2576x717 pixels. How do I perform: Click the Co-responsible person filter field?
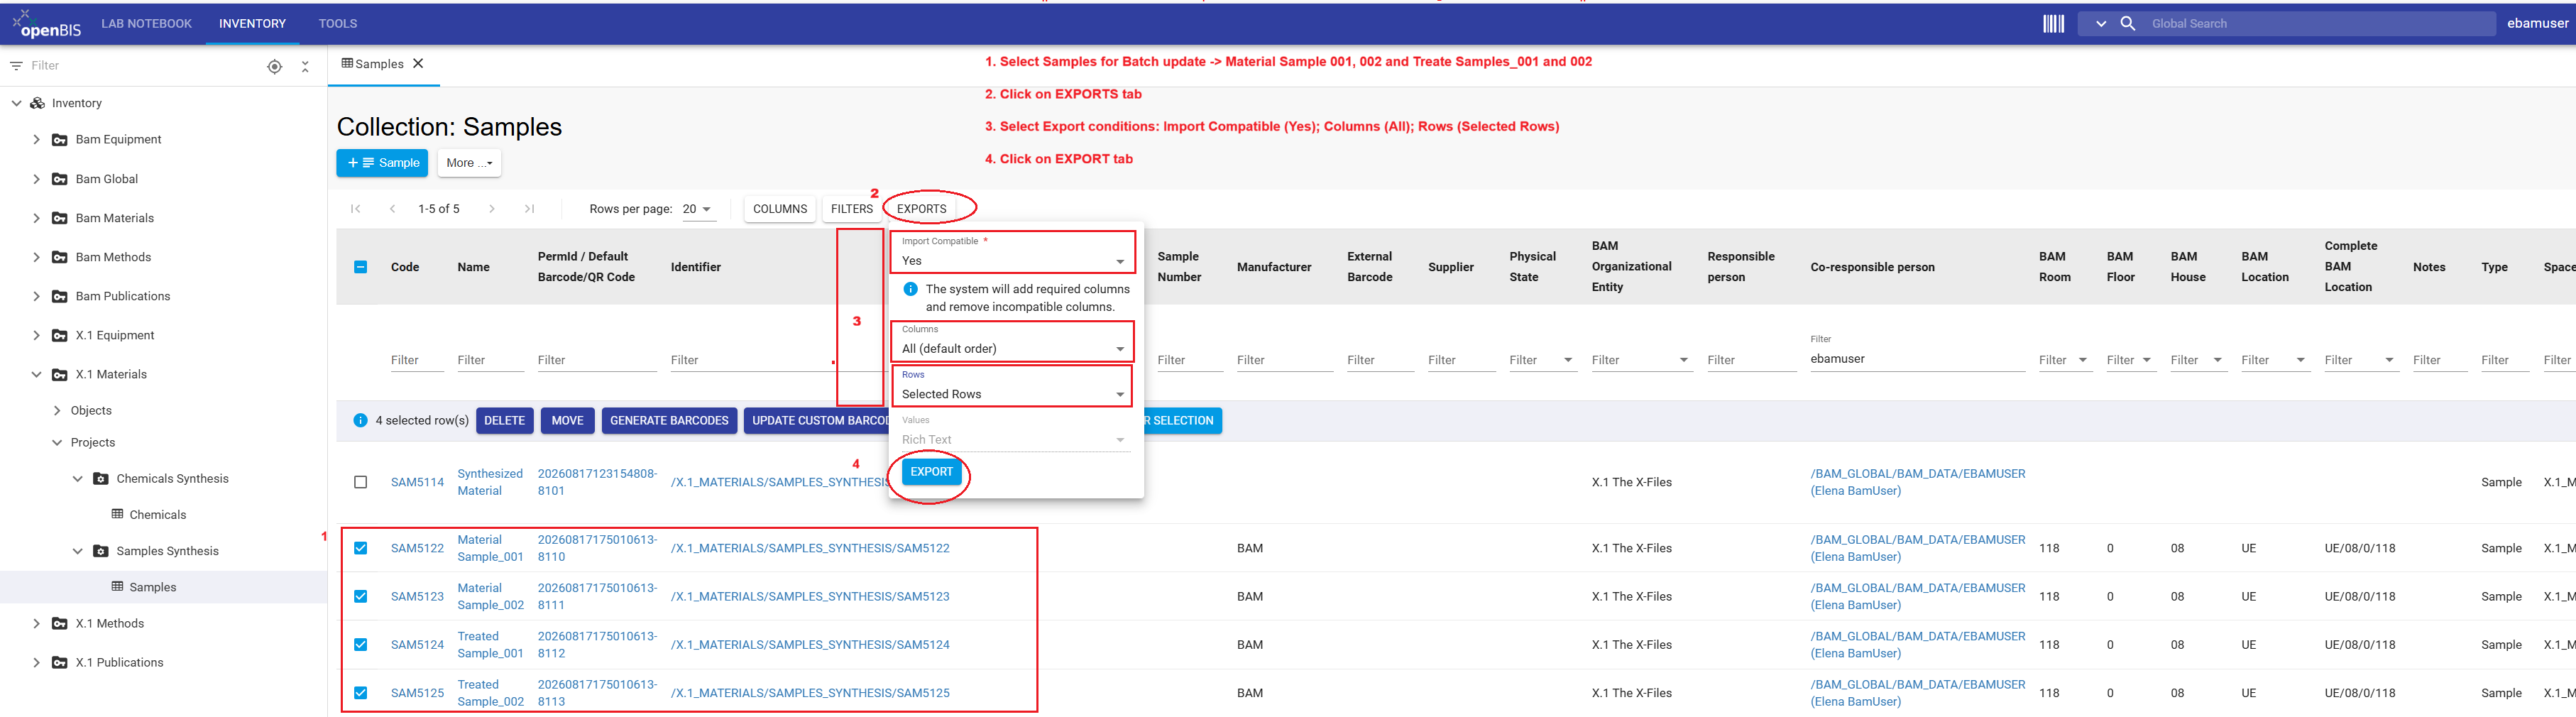pos(1917,359)
